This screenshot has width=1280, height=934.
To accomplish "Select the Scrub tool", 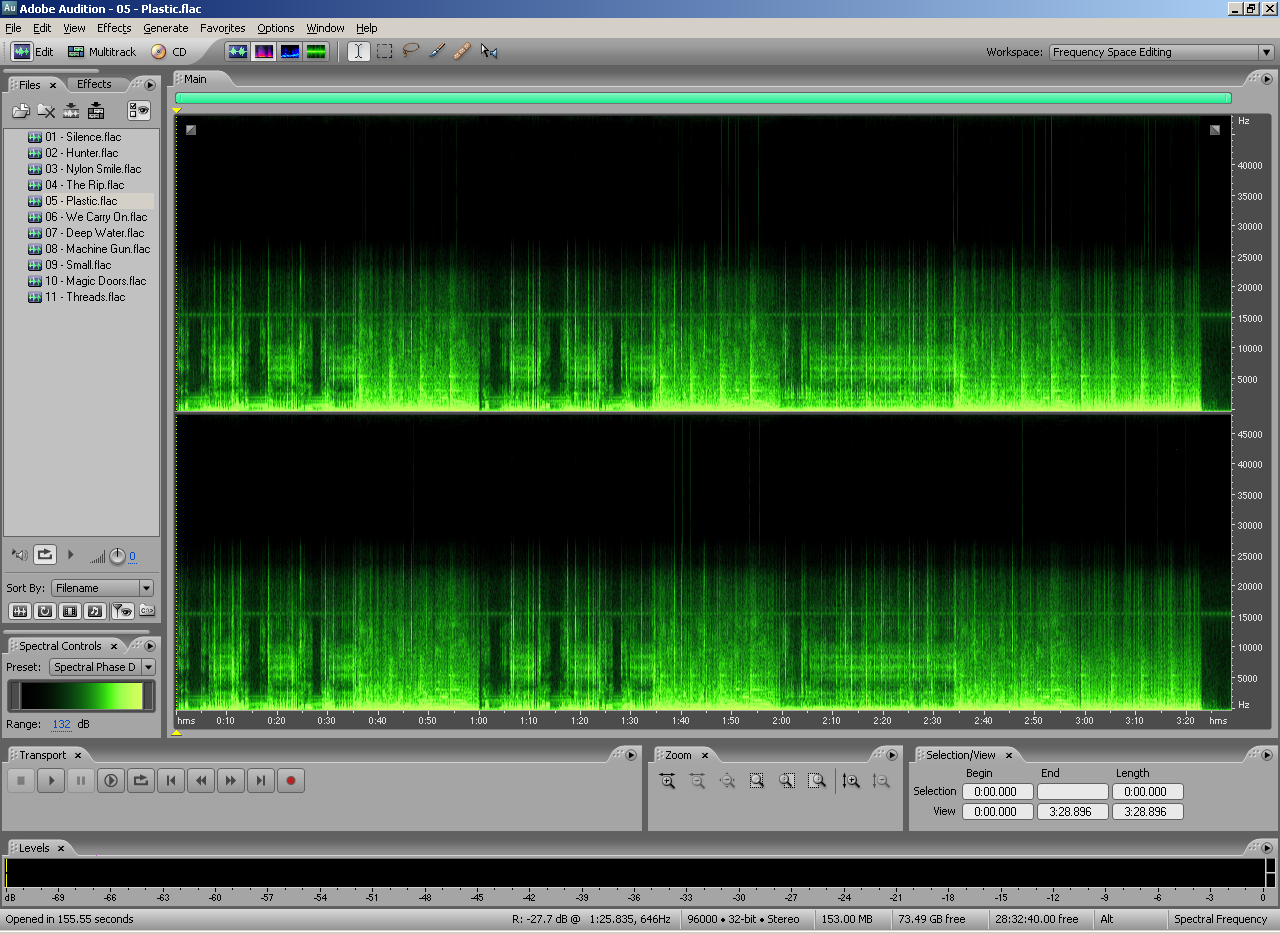I will [x=488, y=51].
